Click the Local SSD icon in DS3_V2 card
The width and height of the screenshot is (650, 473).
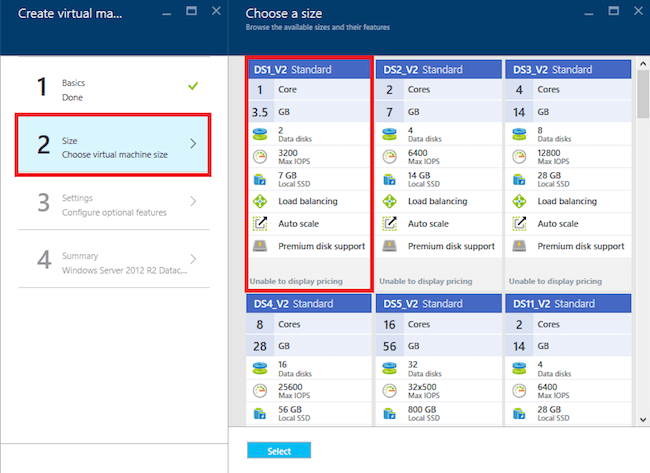click(519, 179)
